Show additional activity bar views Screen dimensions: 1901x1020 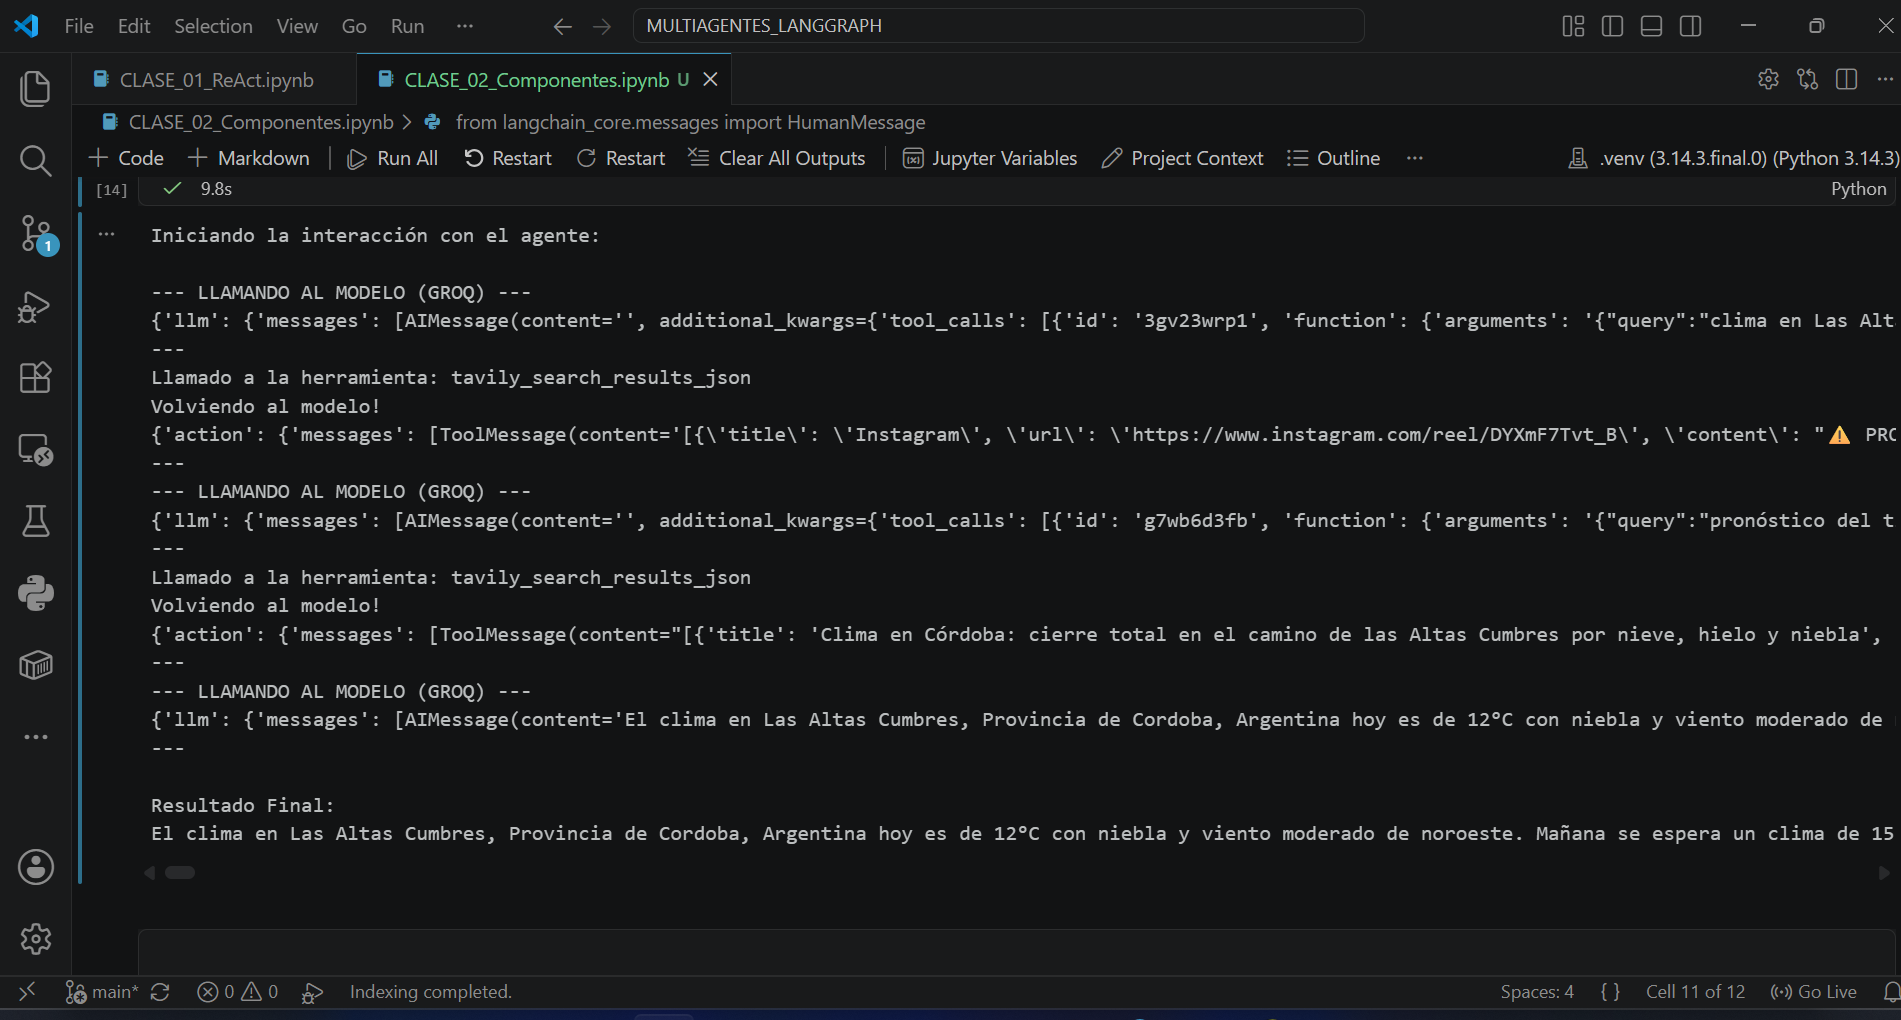36,737
